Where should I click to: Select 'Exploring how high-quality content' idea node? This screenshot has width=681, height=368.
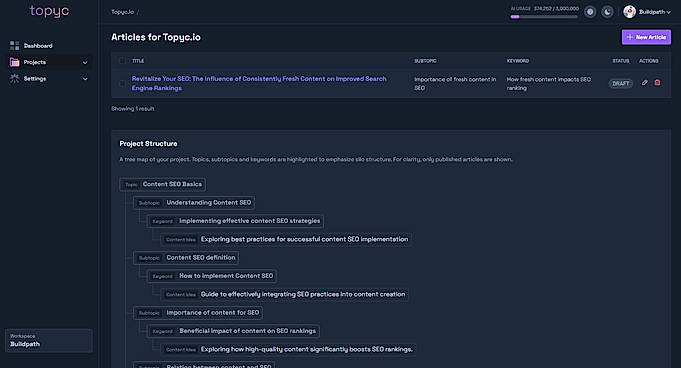click(288, 349)
